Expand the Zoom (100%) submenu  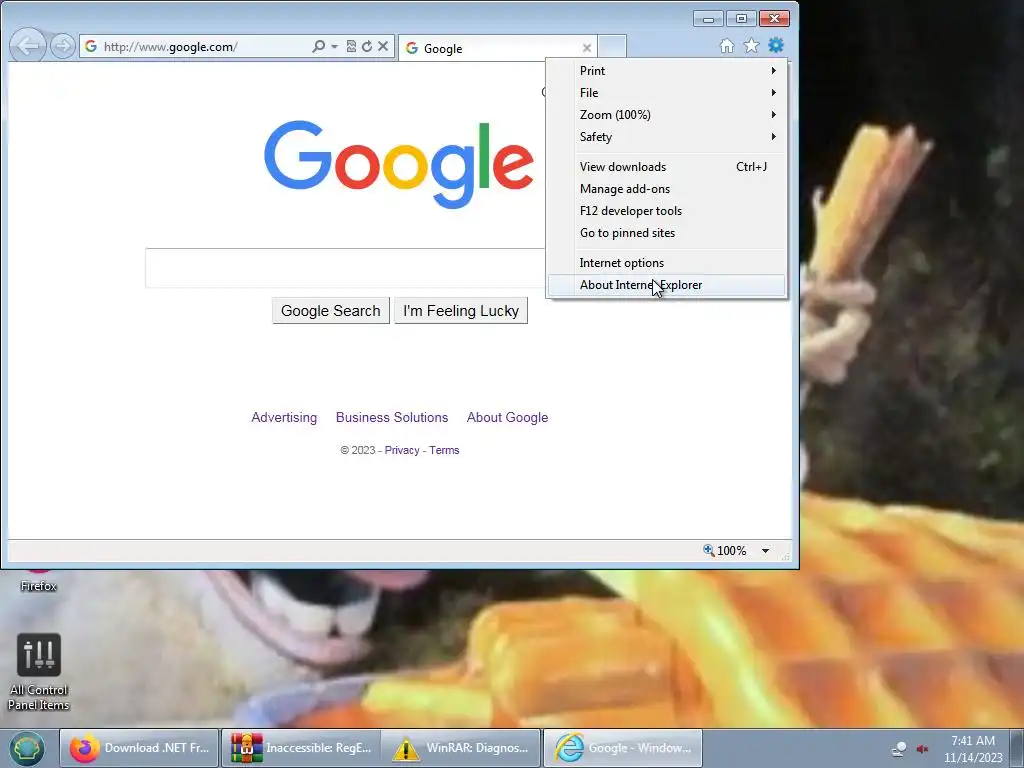[667, 115]
